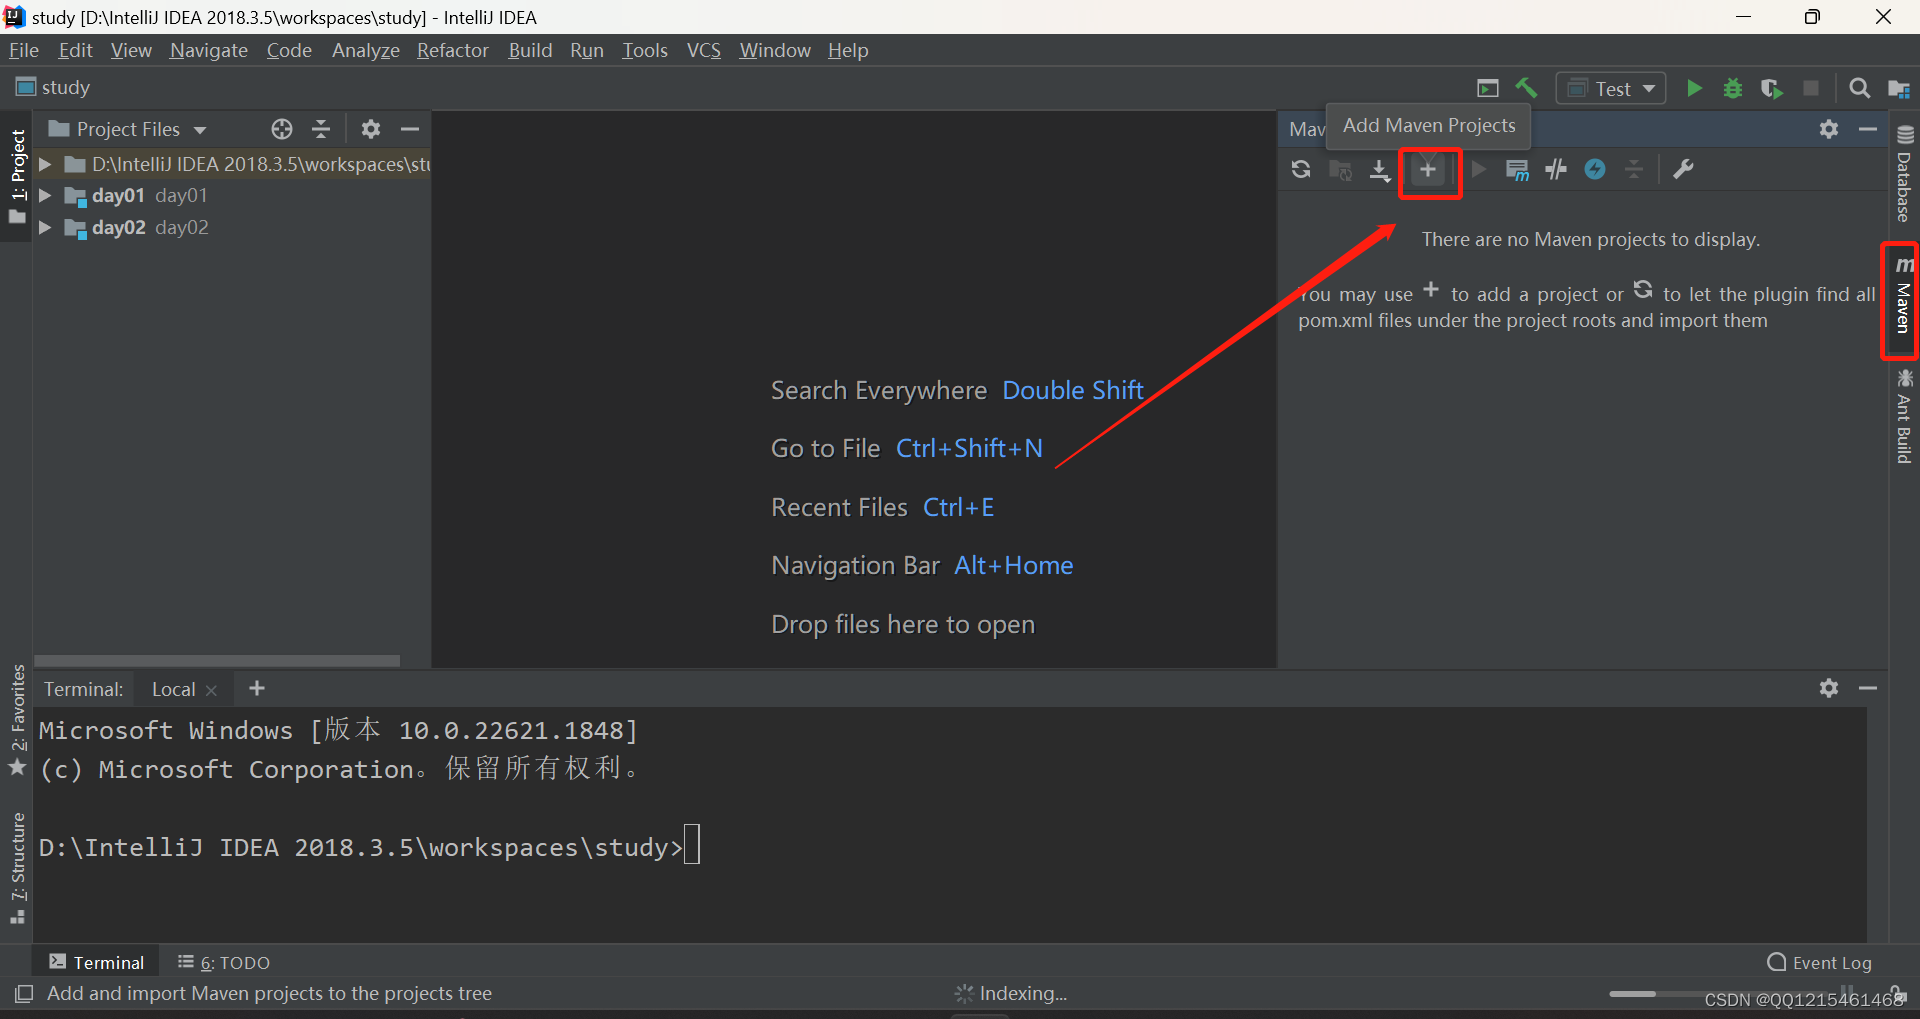The height and width of the screenshot is (1019, 1920).
Task: Close the Local terminal tab
Action: 211,690
